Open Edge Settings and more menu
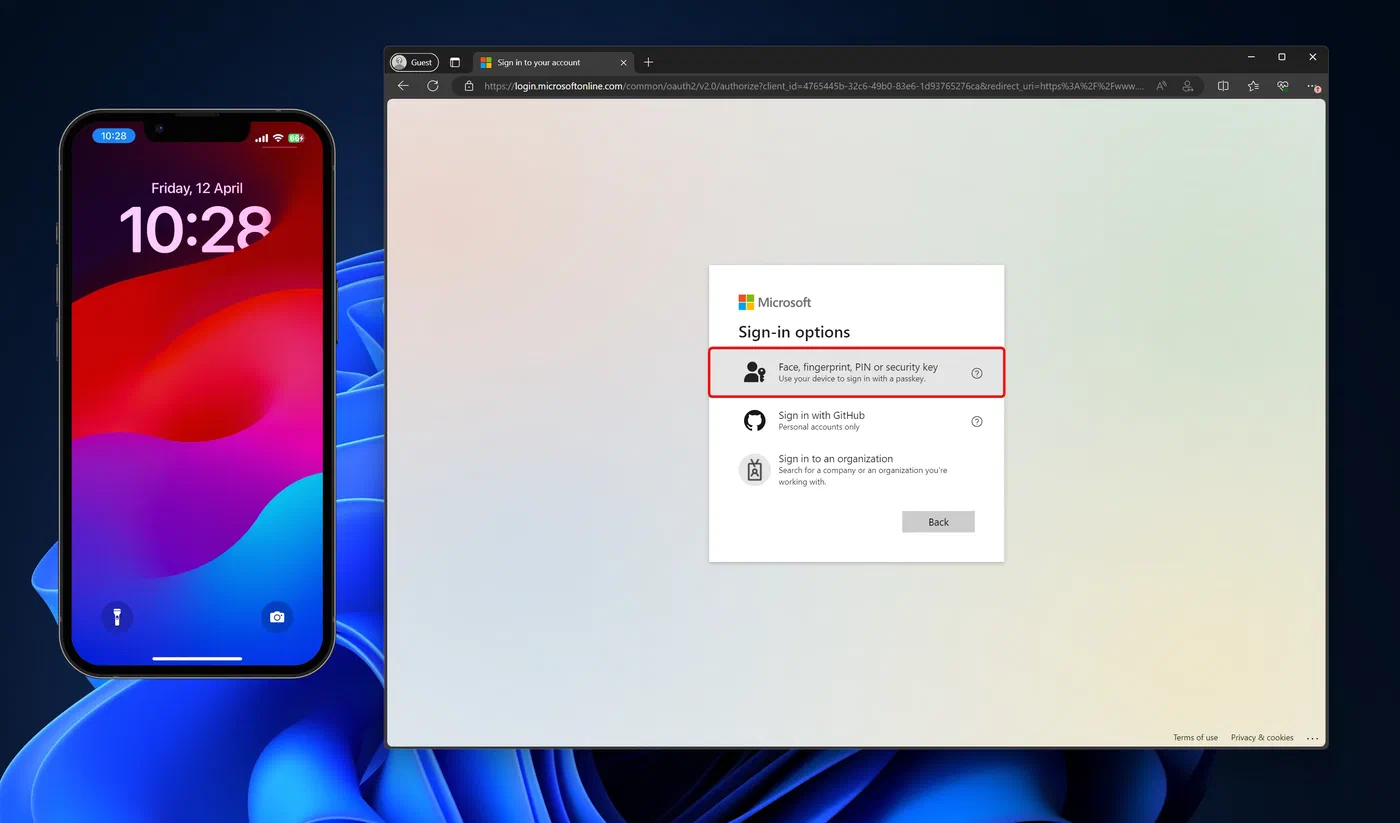The height and width of the screenshot is (823, 1400). [x=1313, y=86]
